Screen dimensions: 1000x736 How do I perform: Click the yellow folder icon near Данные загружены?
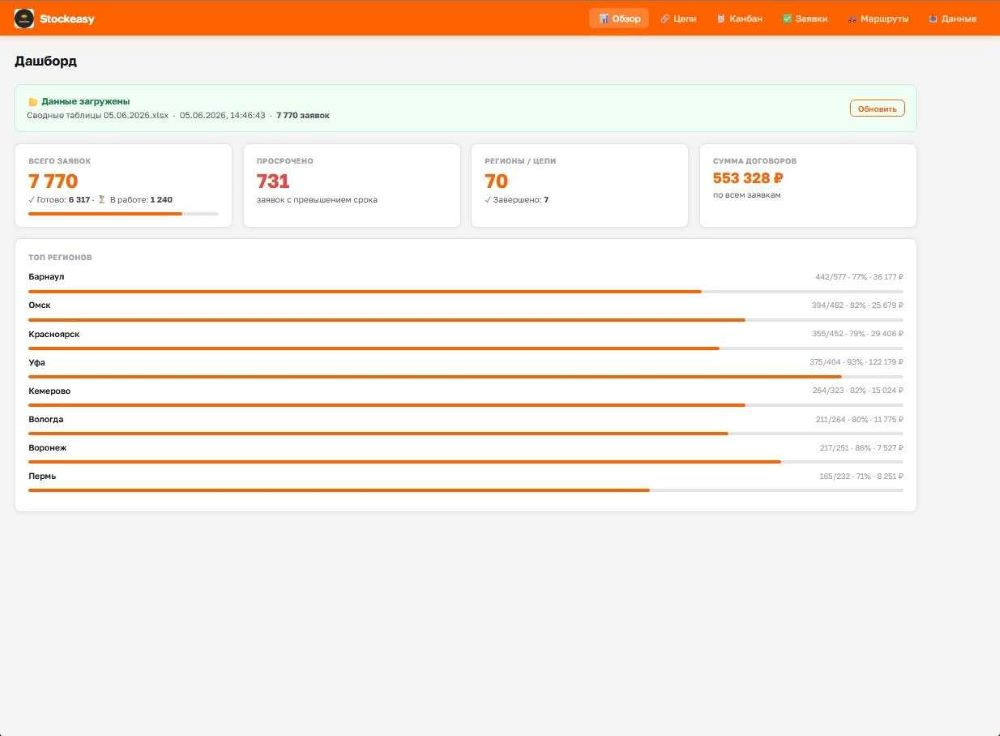tap(33, 101)
